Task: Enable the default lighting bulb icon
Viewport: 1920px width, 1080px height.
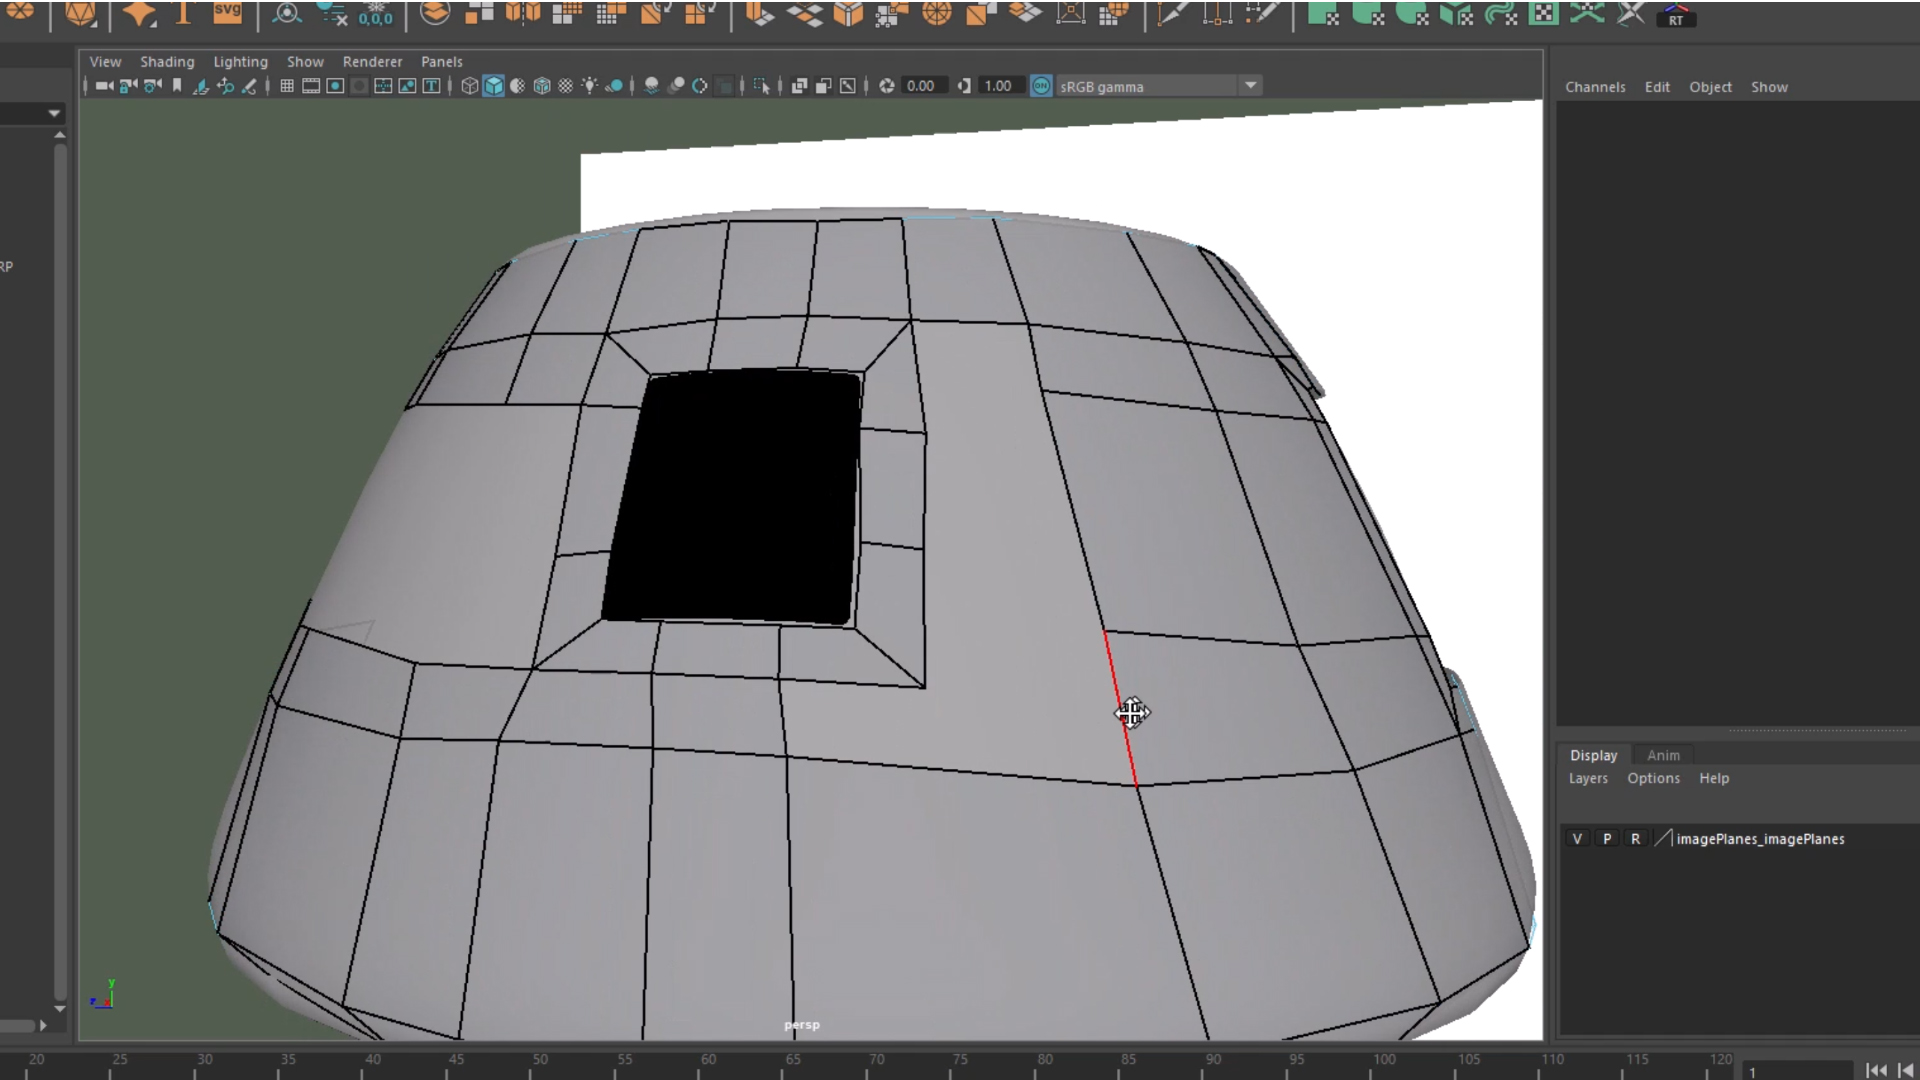Action: 589,86
